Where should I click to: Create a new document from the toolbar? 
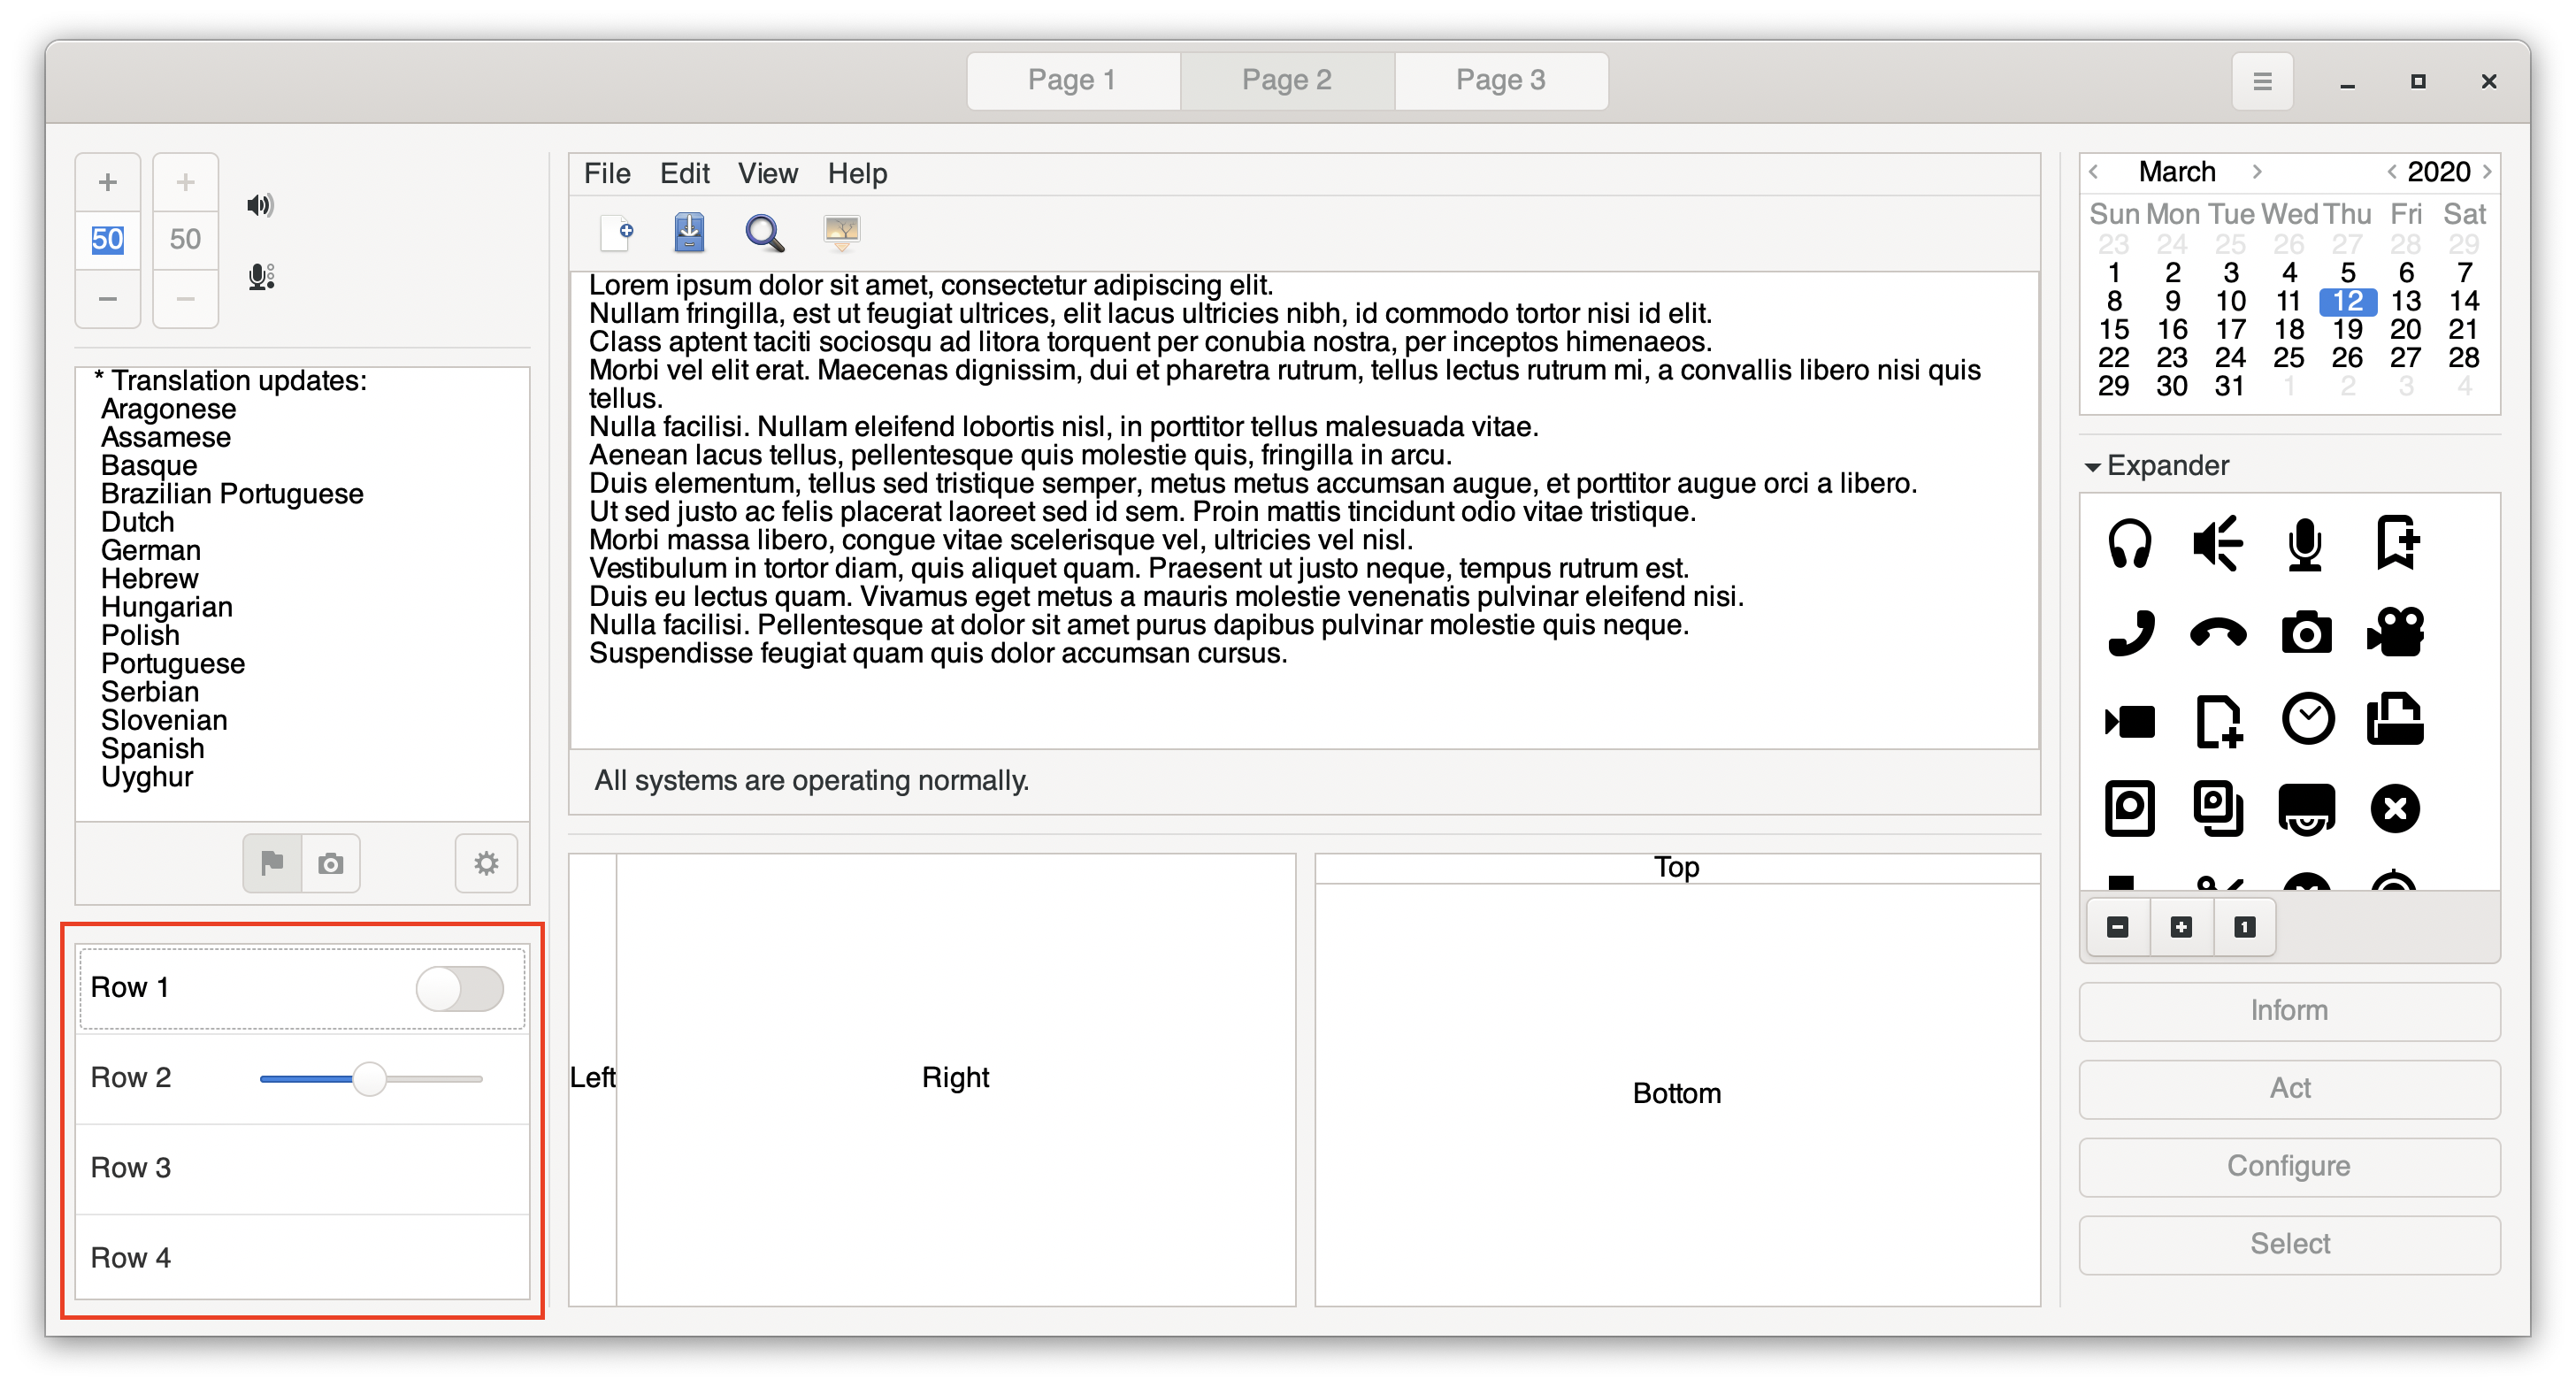coord(617,232)
